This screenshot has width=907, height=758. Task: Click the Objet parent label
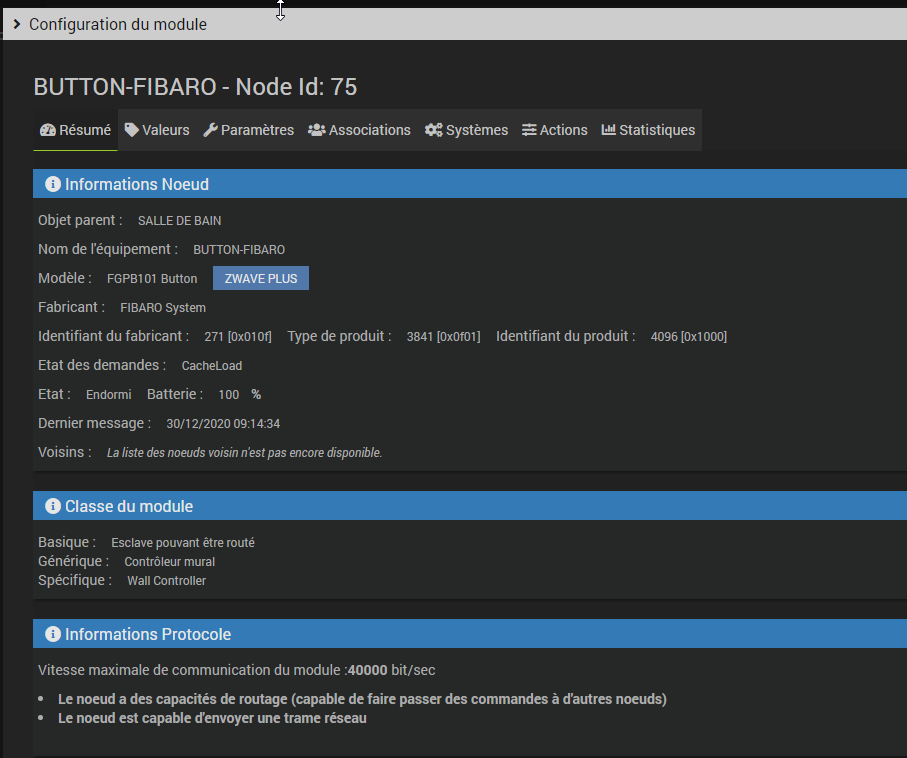point(80,220)
